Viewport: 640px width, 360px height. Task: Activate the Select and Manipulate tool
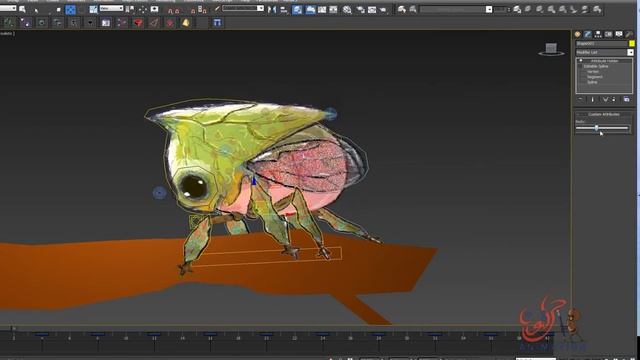(x=143, y=9)
